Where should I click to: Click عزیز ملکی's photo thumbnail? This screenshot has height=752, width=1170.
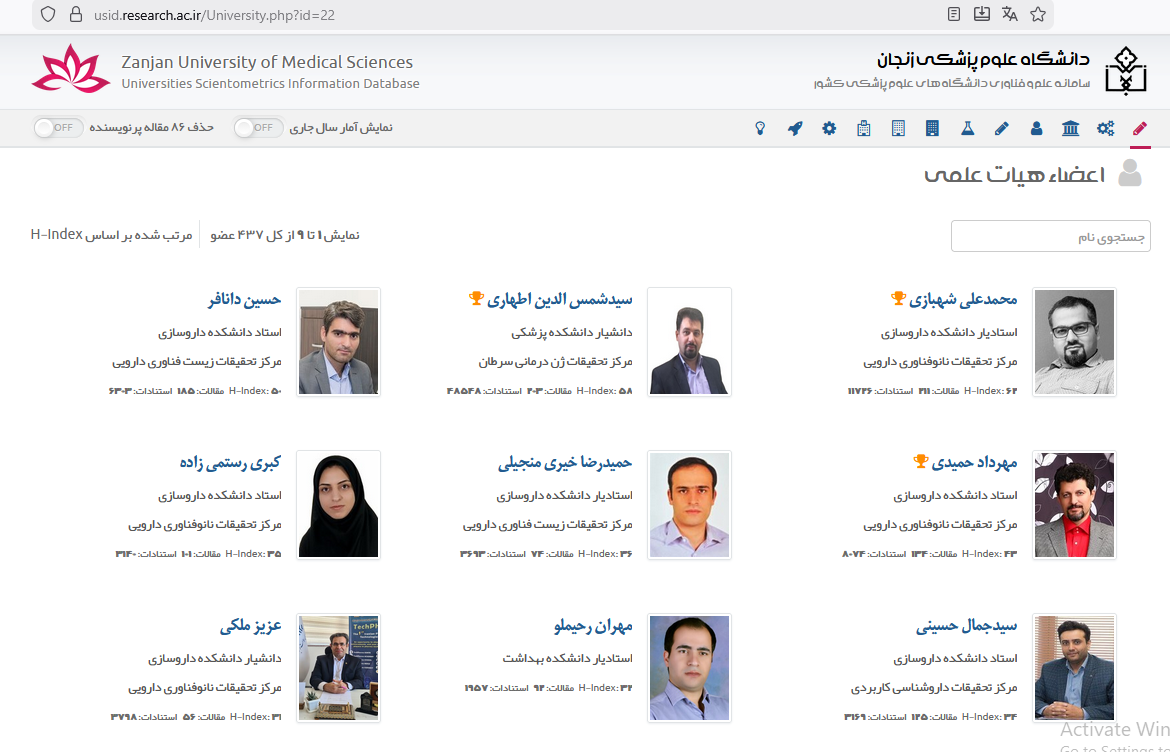339,668
